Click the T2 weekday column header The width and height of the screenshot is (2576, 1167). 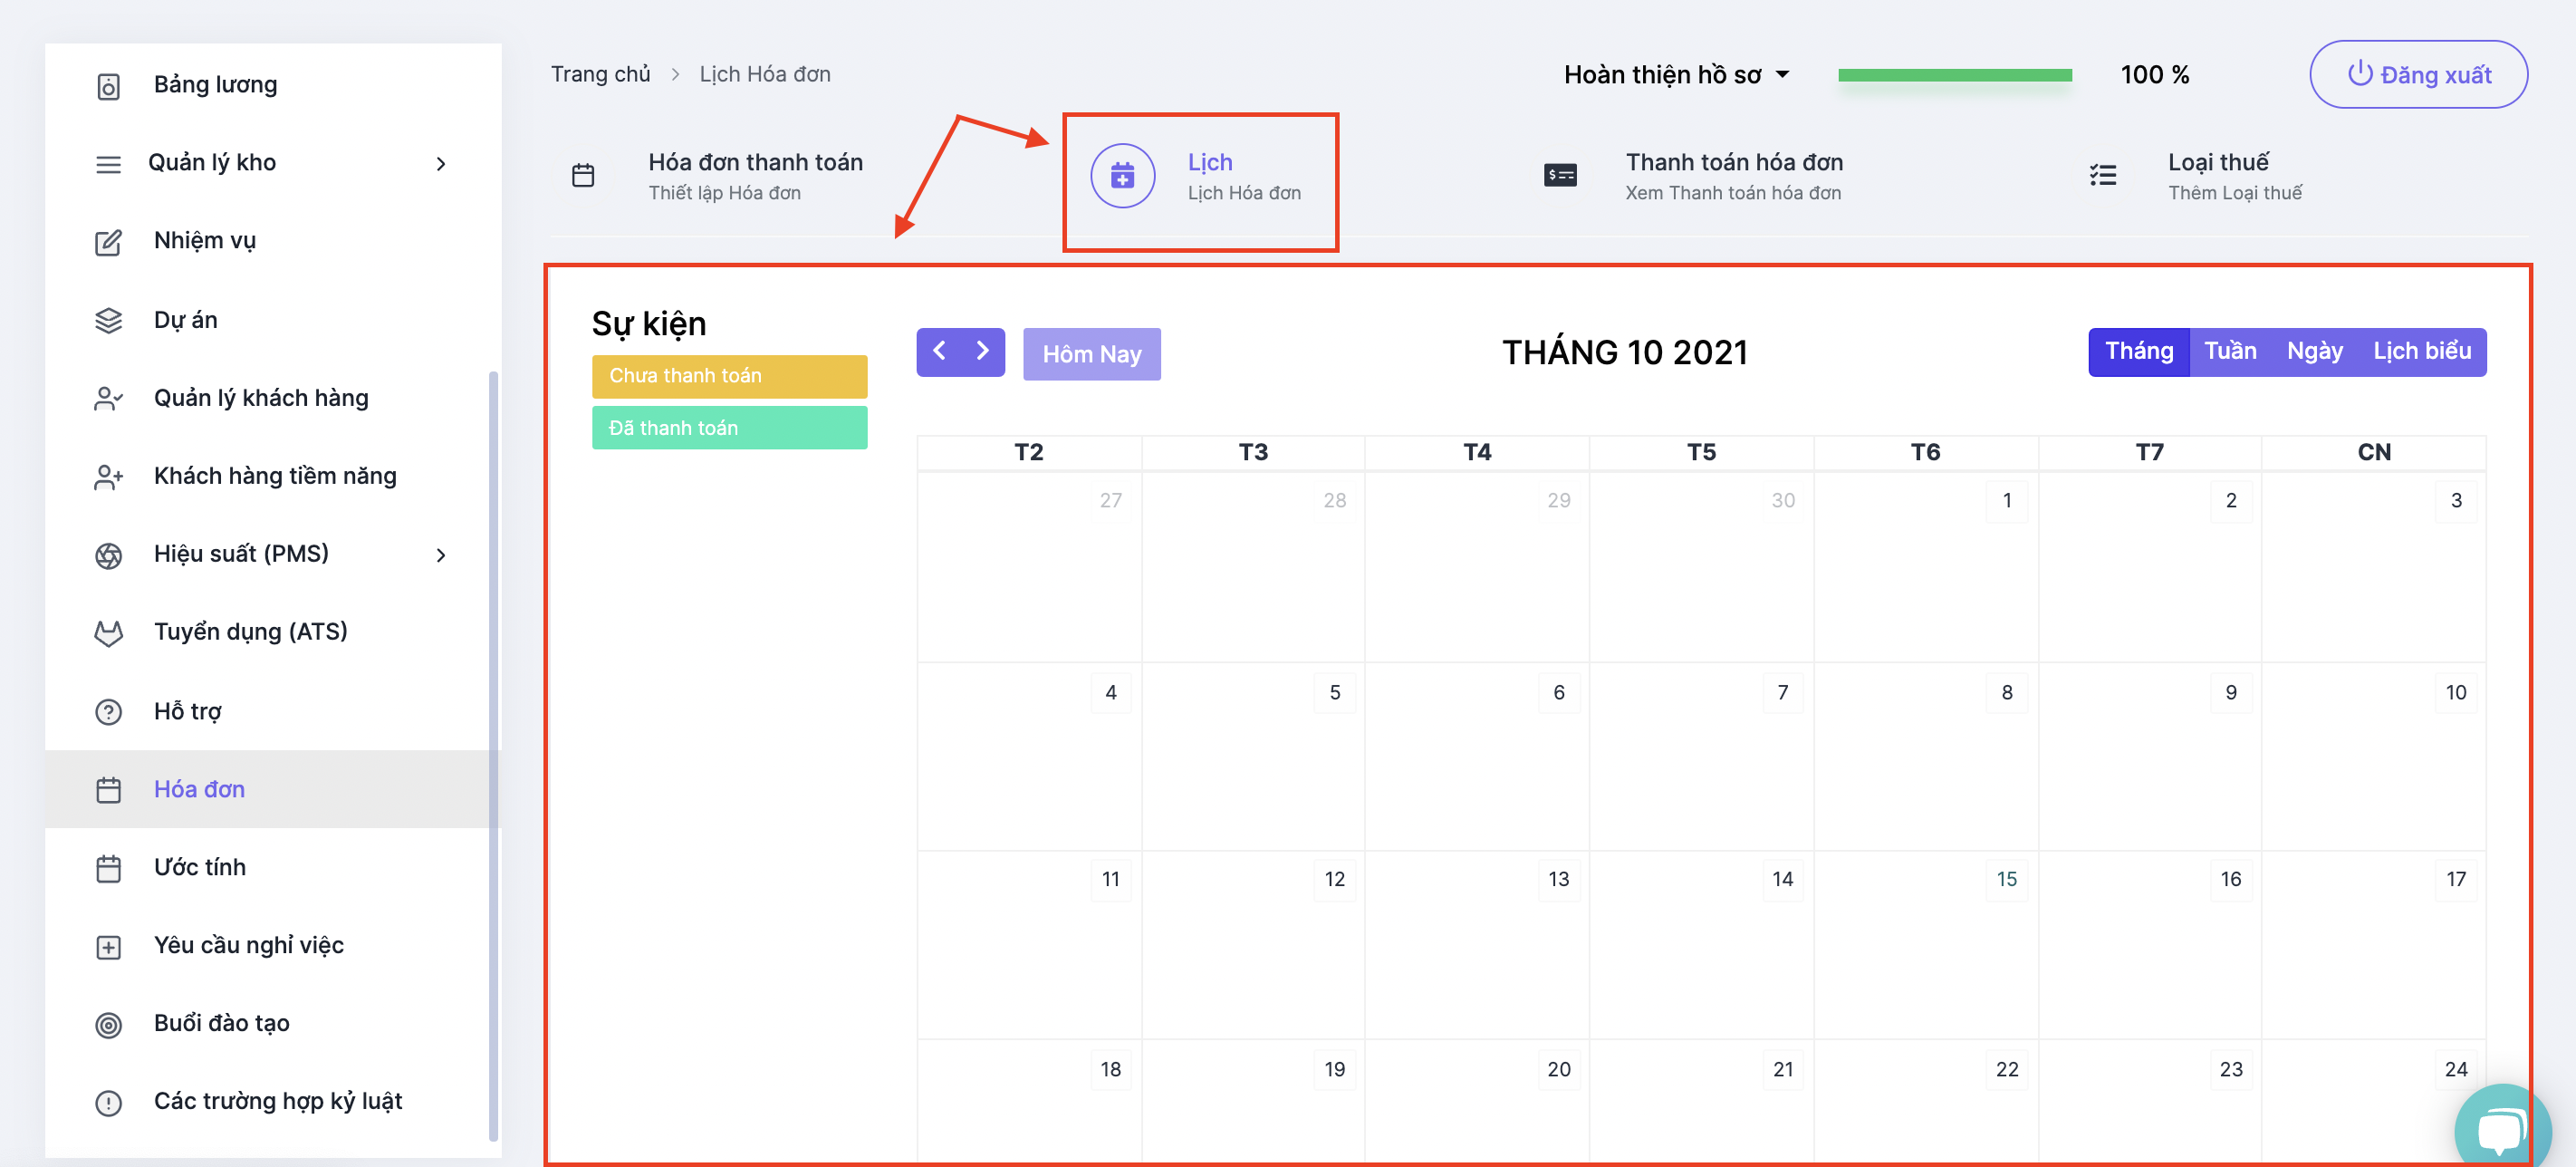[1029, 453]
